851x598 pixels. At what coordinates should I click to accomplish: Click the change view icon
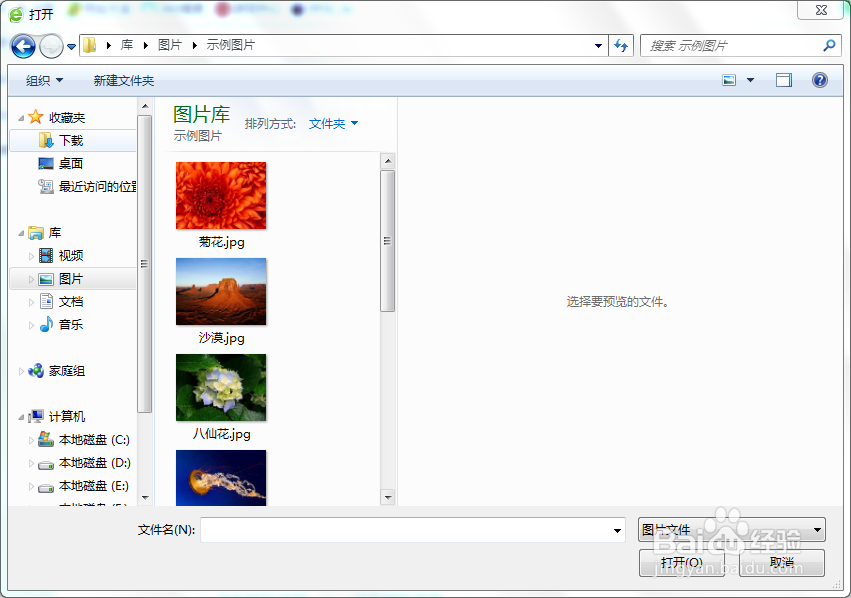coord(729,80)
